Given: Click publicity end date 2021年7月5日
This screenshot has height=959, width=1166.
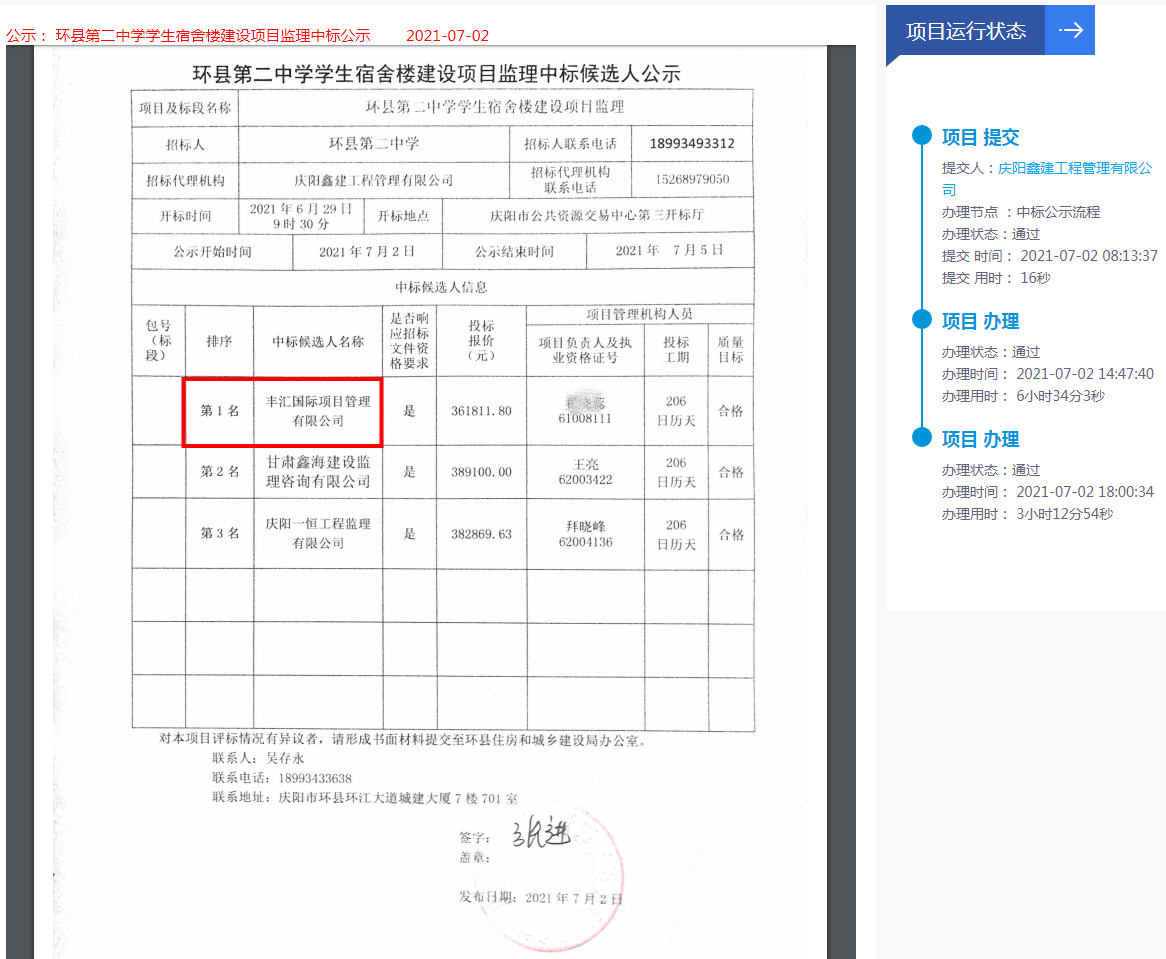Looking at the screenshot, I should 669,251.
